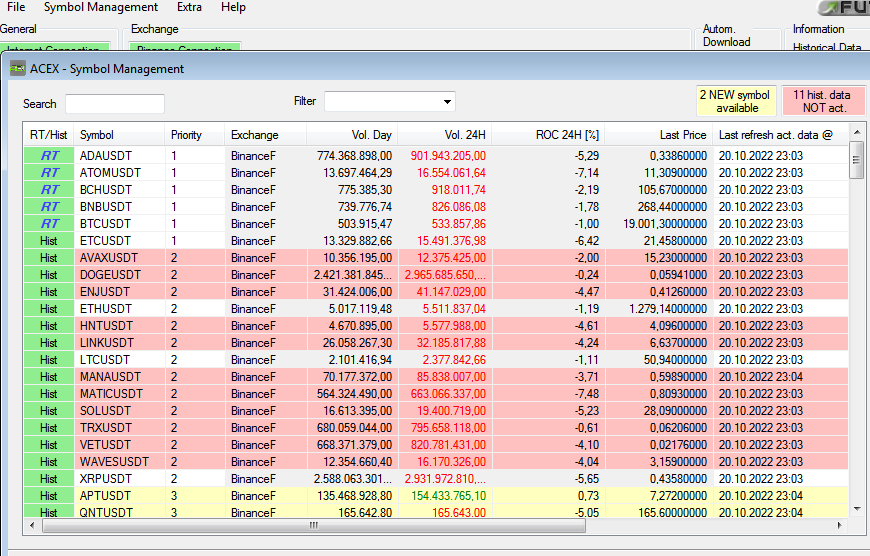This screenshot has width=870, height=556.
Task: Select the MATICUSDT symbol cell
Action: tap(119, 394)
